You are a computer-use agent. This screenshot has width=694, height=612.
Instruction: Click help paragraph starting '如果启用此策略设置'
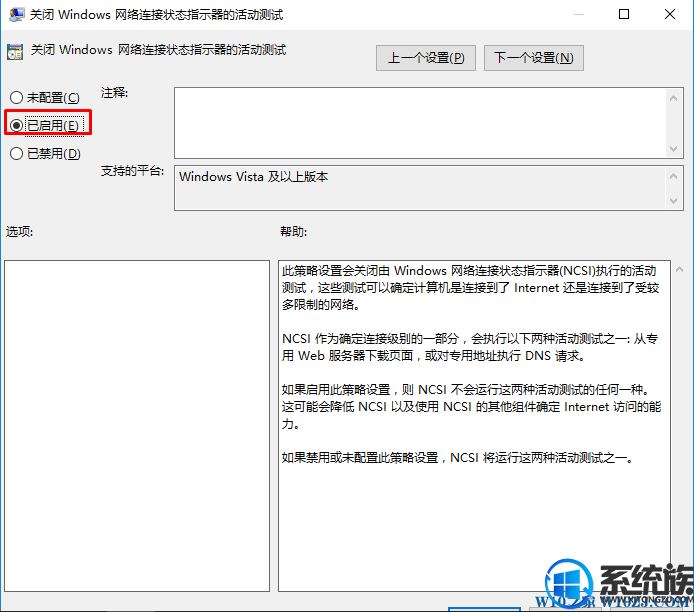point(471,407)
